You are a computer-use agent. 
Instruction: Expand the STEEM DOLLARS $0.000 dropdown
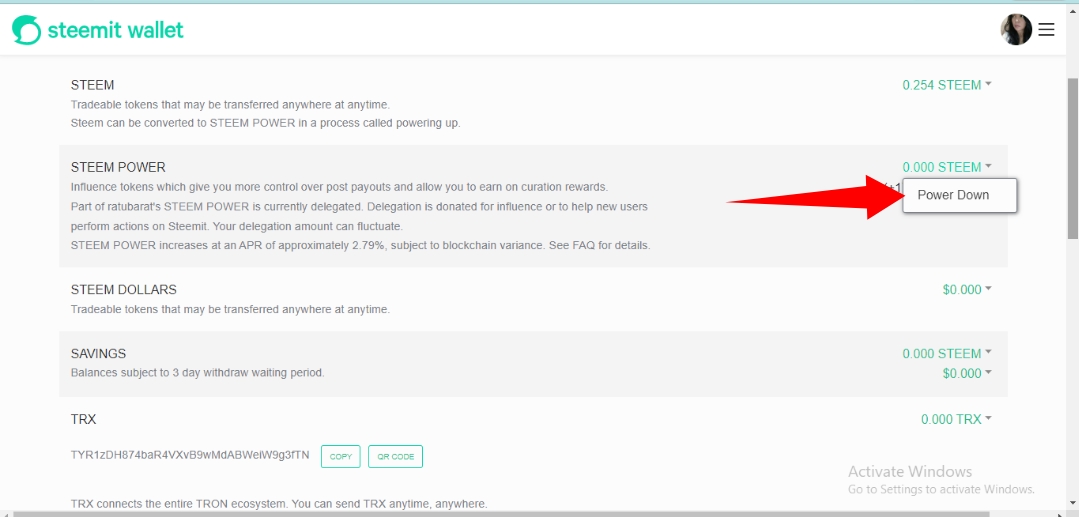click(967, 290)
